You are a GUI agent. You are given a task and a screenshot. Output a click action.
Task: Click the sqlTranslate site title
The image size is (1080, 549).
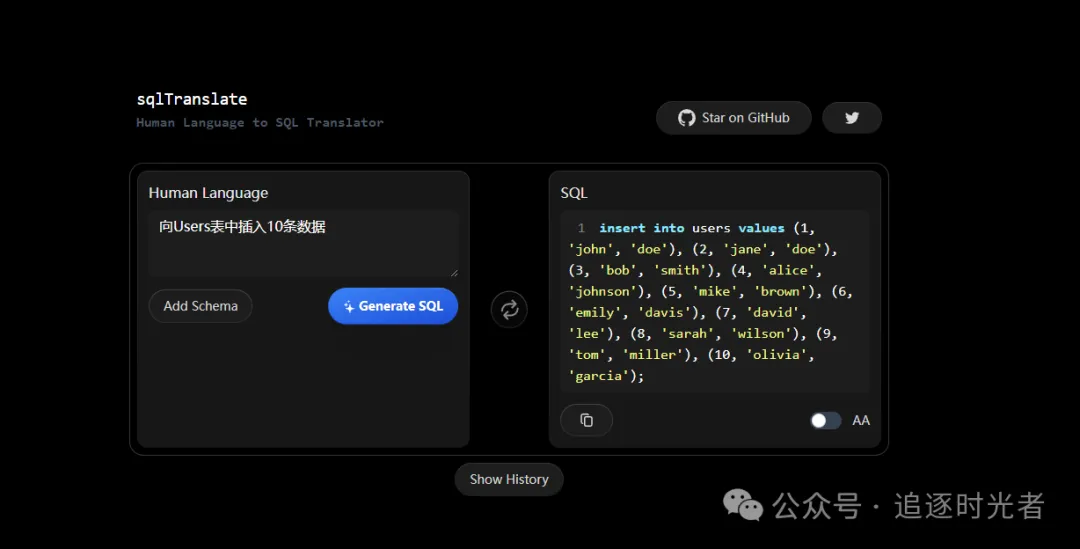[192, 99]
